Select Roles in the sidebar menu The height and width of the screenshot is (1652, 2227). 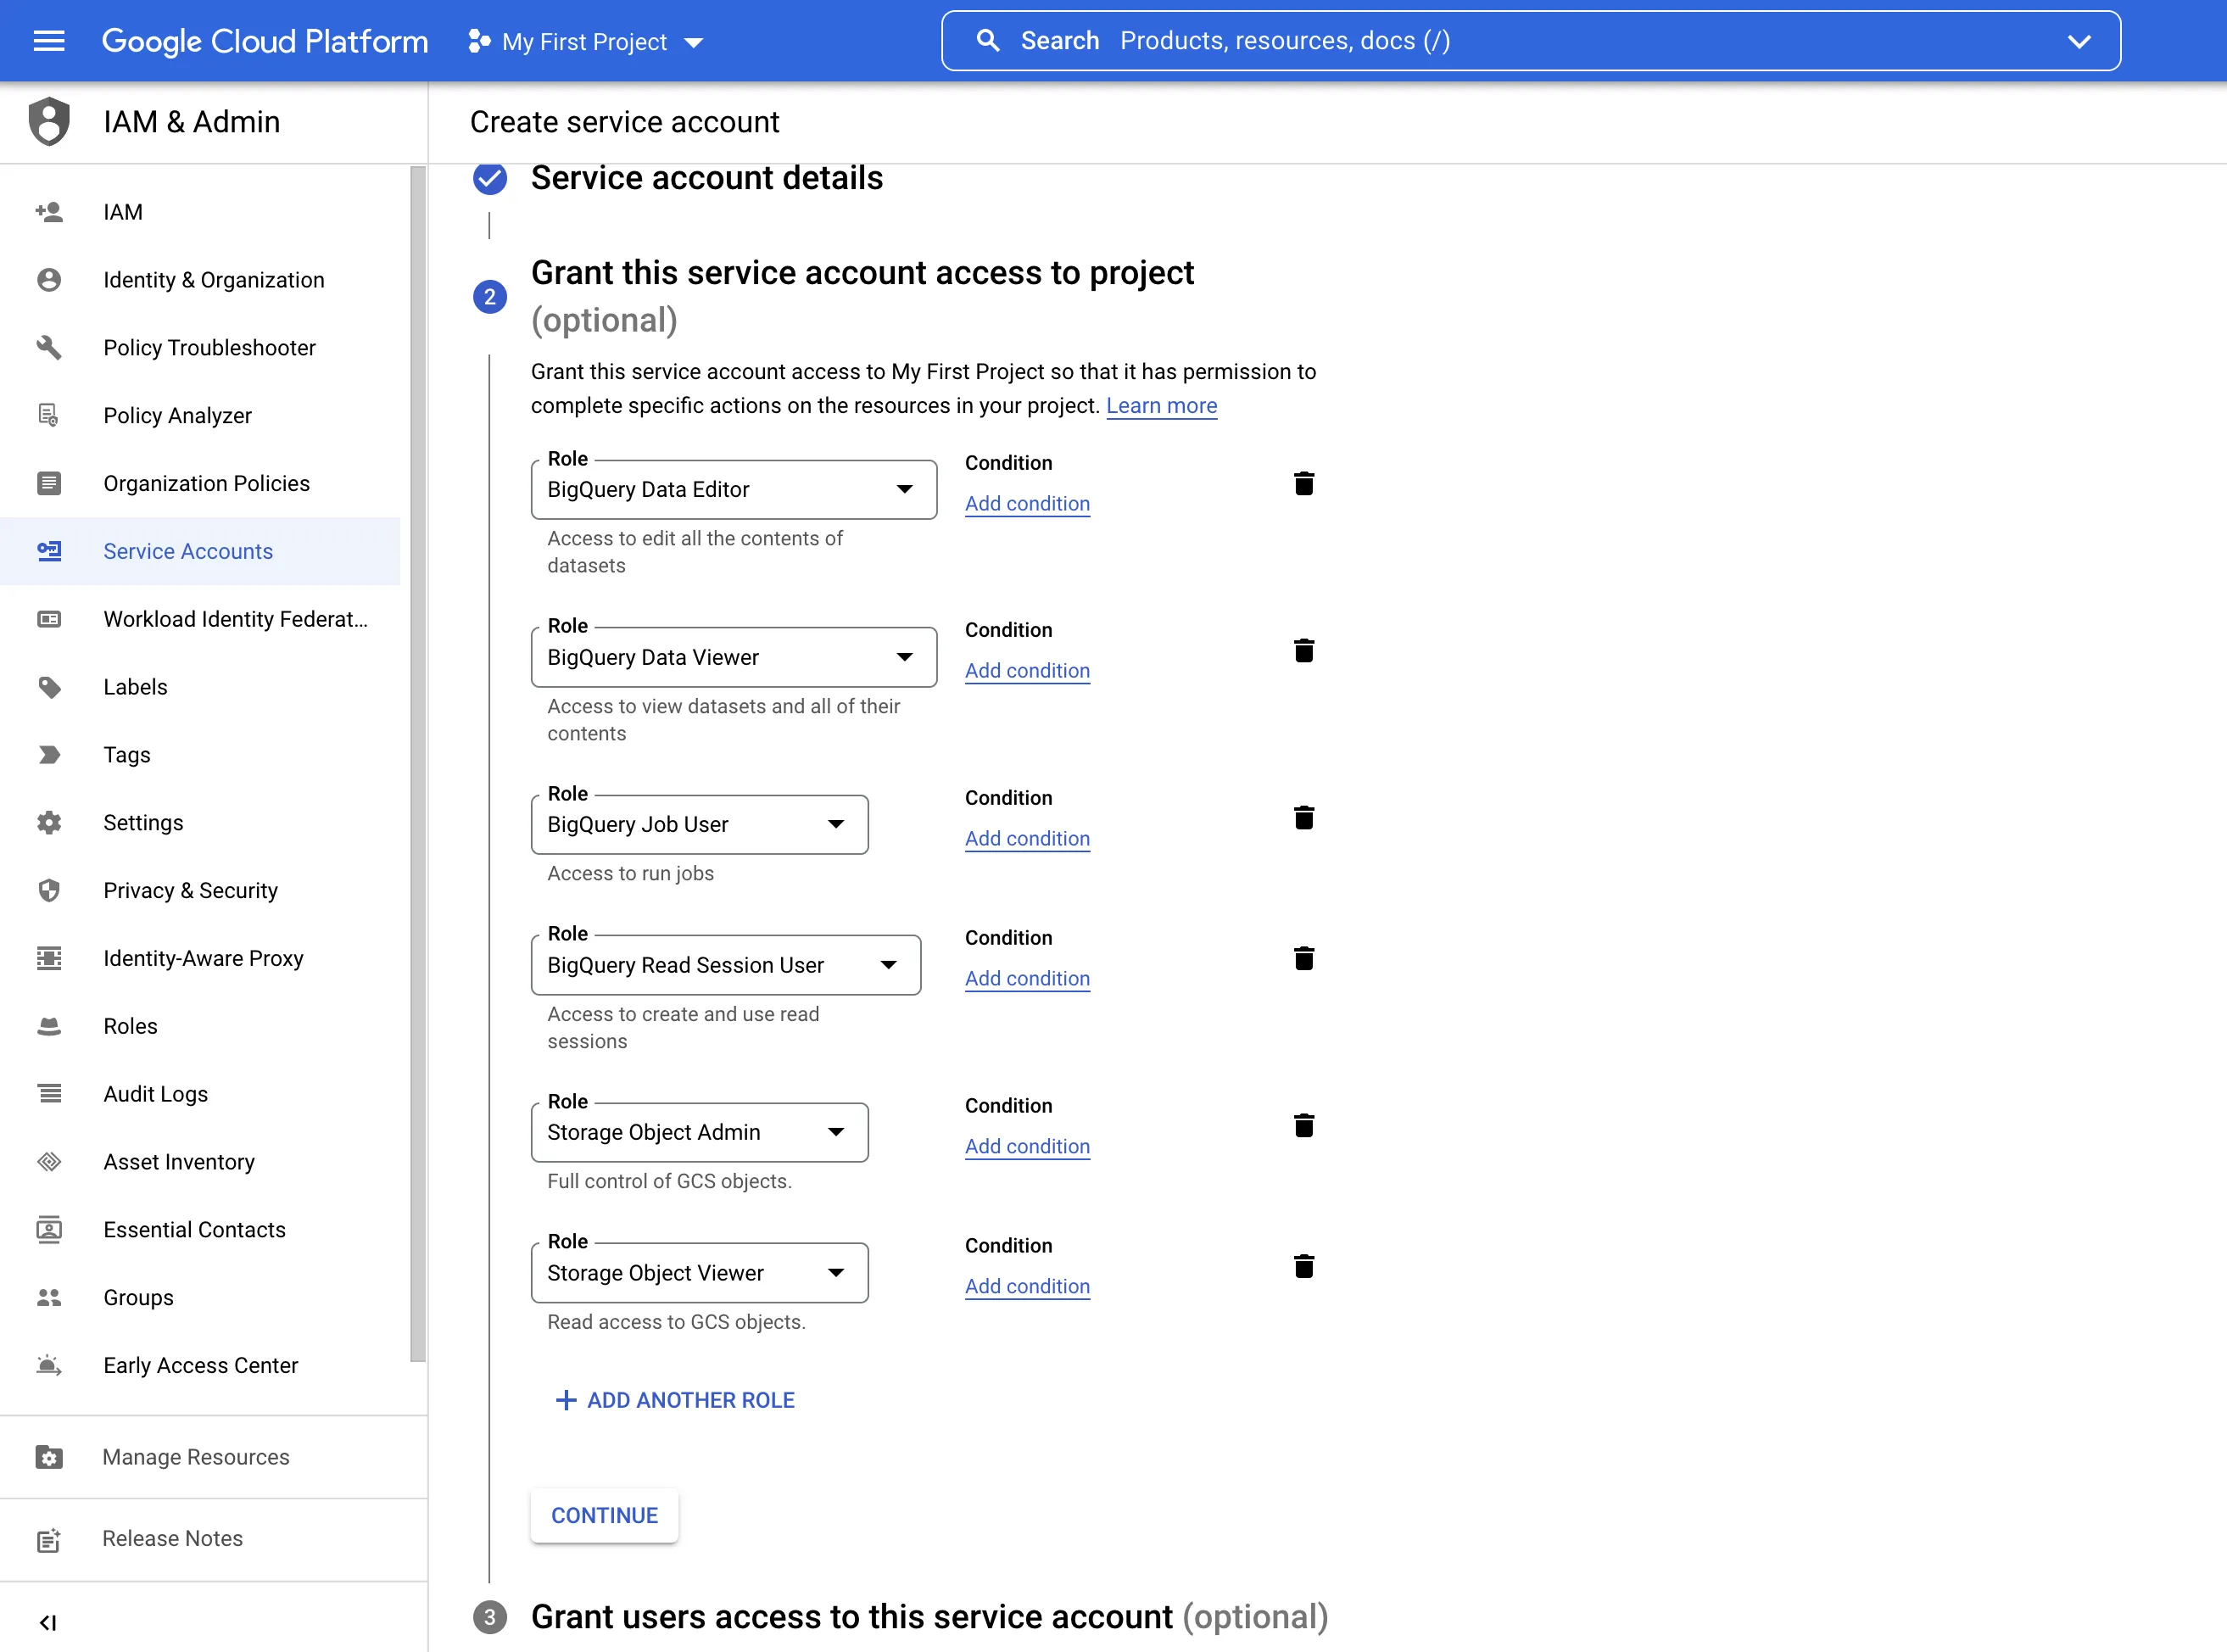point(129,1025)
